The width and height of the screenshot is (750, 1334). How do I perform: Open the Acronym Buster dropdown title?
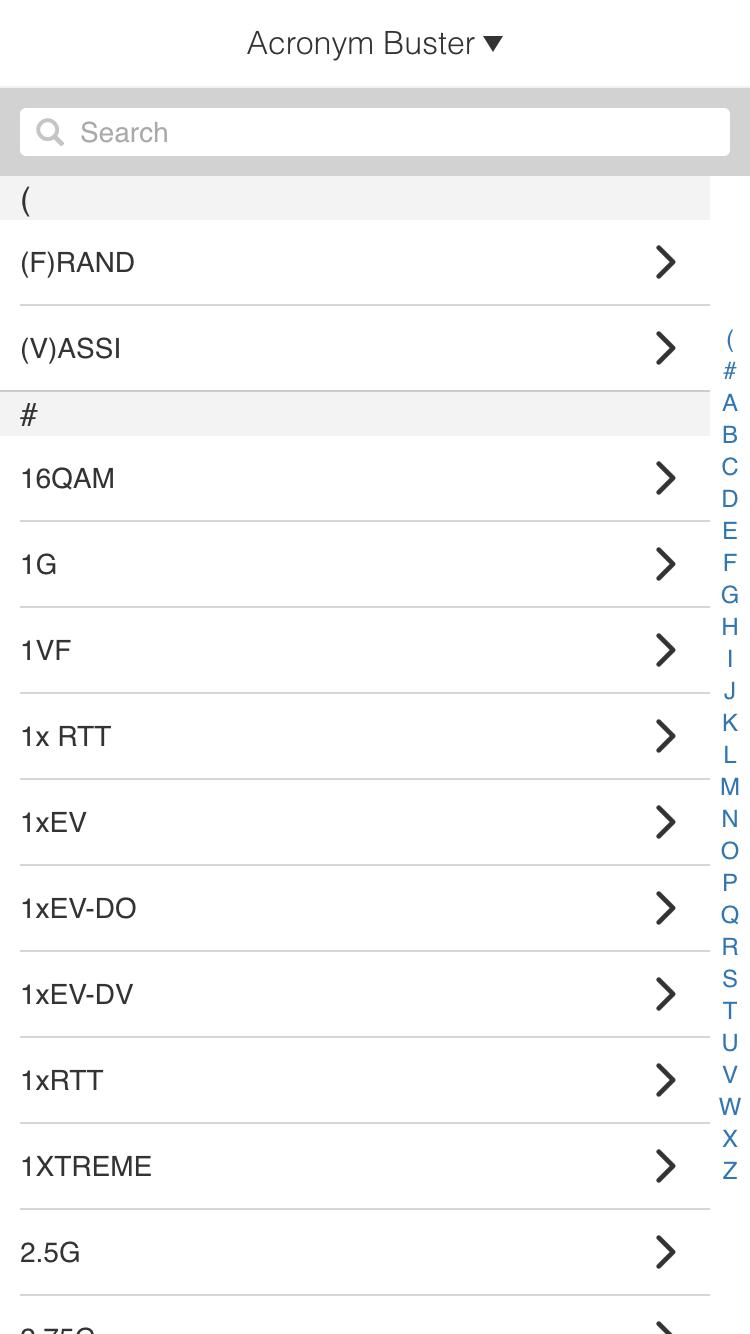coord(375,43)
